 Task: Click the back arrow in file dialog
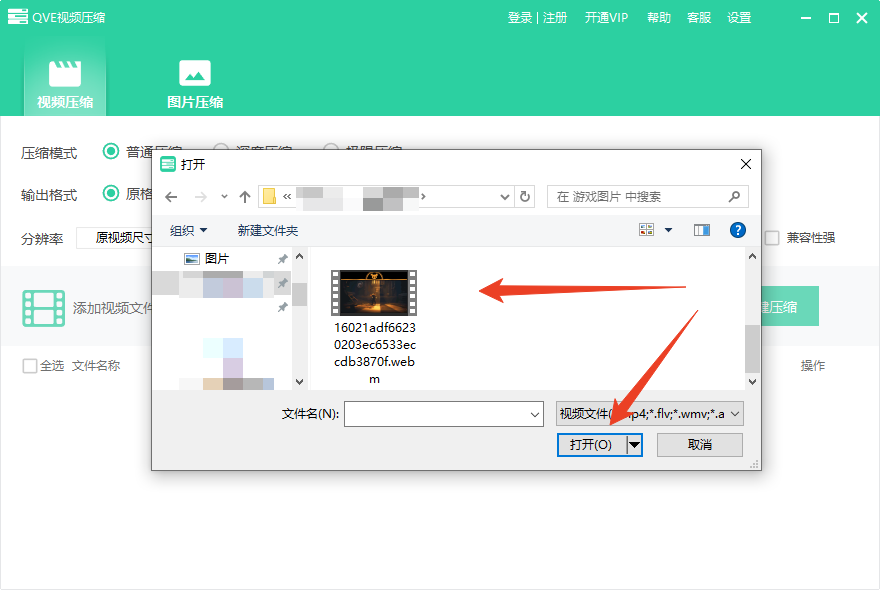coord(171,197)
